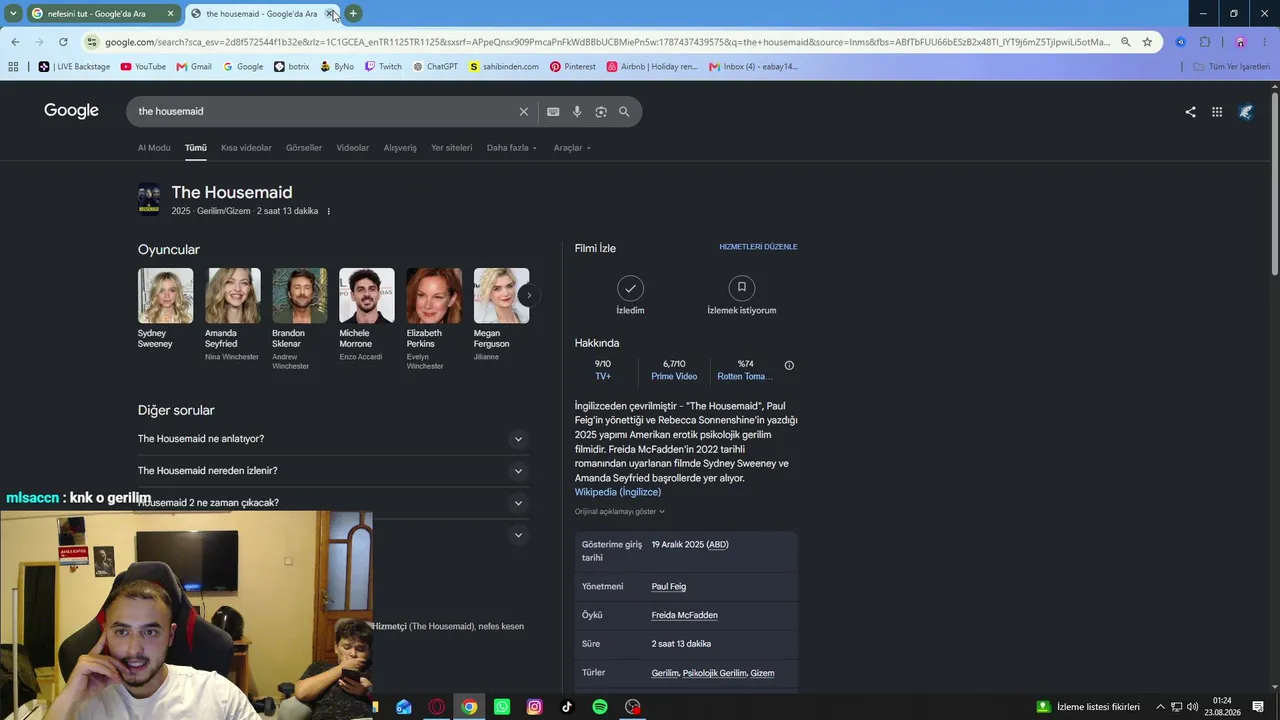Launch Spotify from the taskbar
The width and height of the screenshot is (1280, 720).
click(600, 707)
